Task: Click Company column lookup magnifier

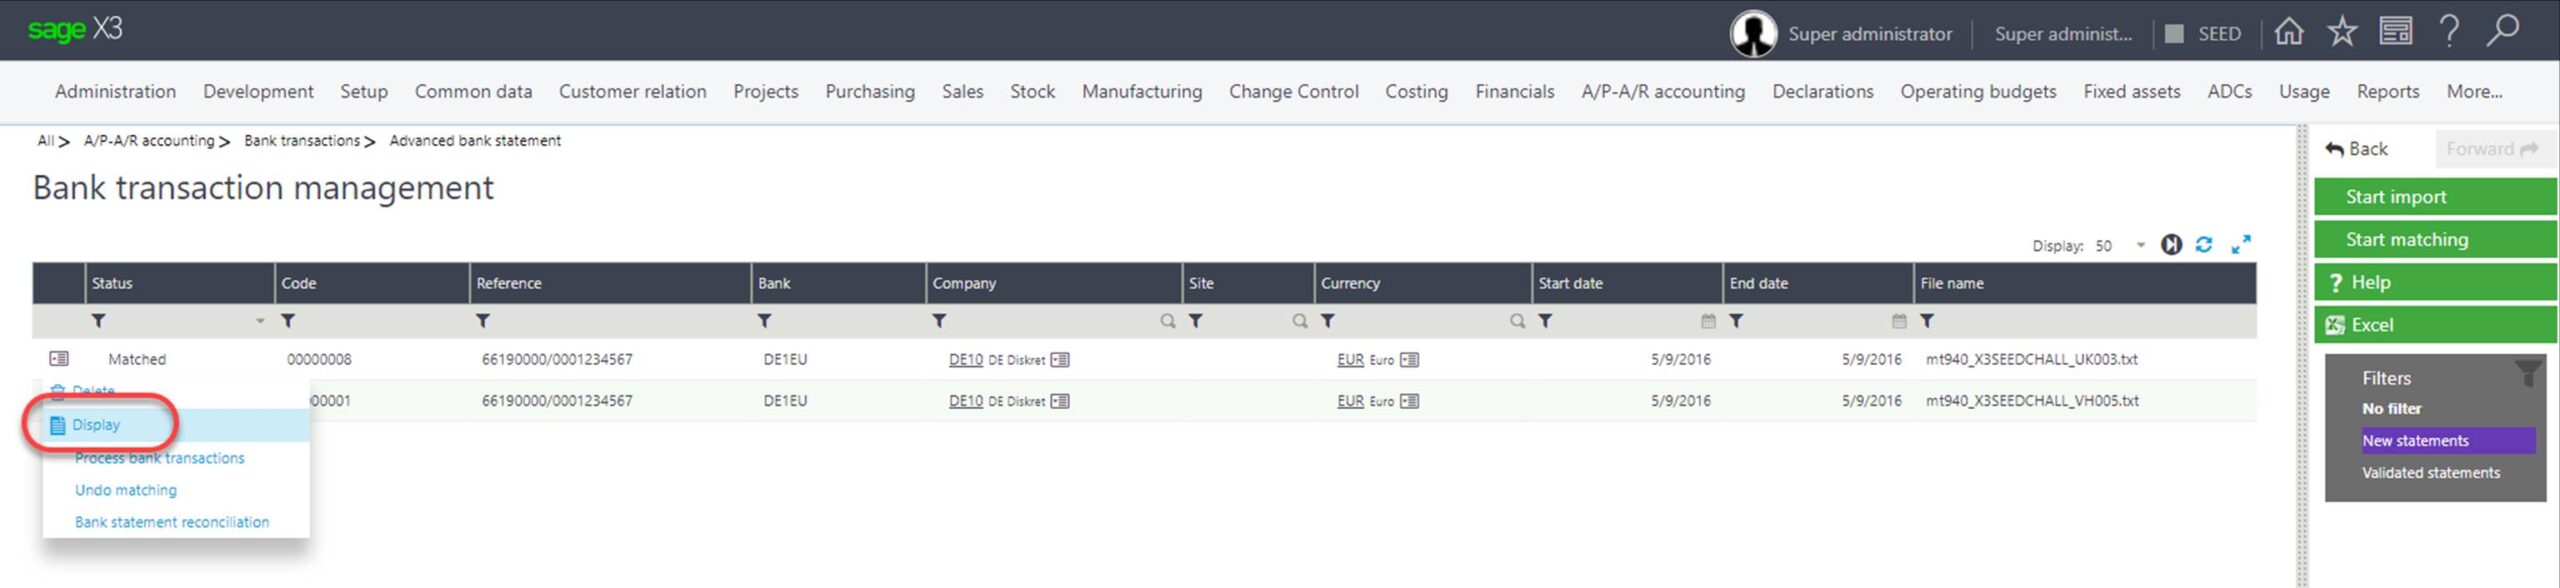Action: point(1167,321)
